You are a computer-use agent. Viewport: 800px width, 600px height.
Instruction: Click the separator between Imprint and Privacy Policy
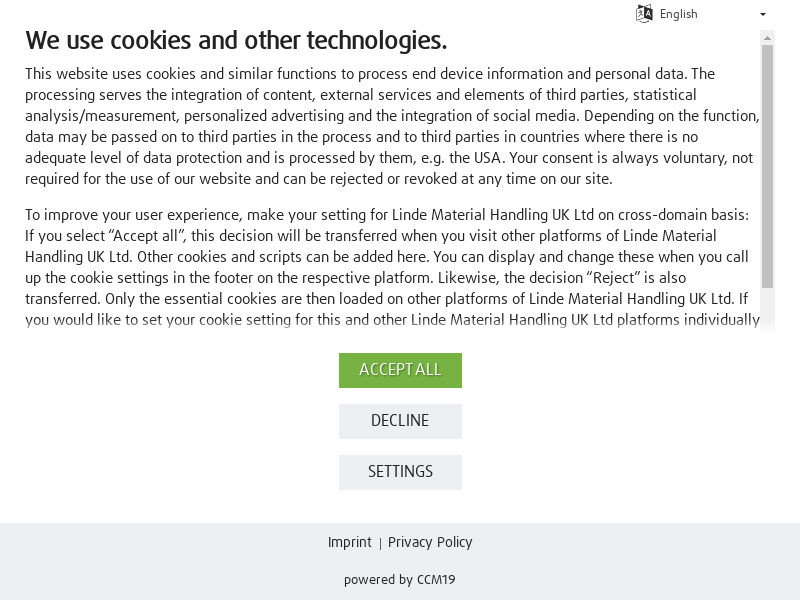380,543
